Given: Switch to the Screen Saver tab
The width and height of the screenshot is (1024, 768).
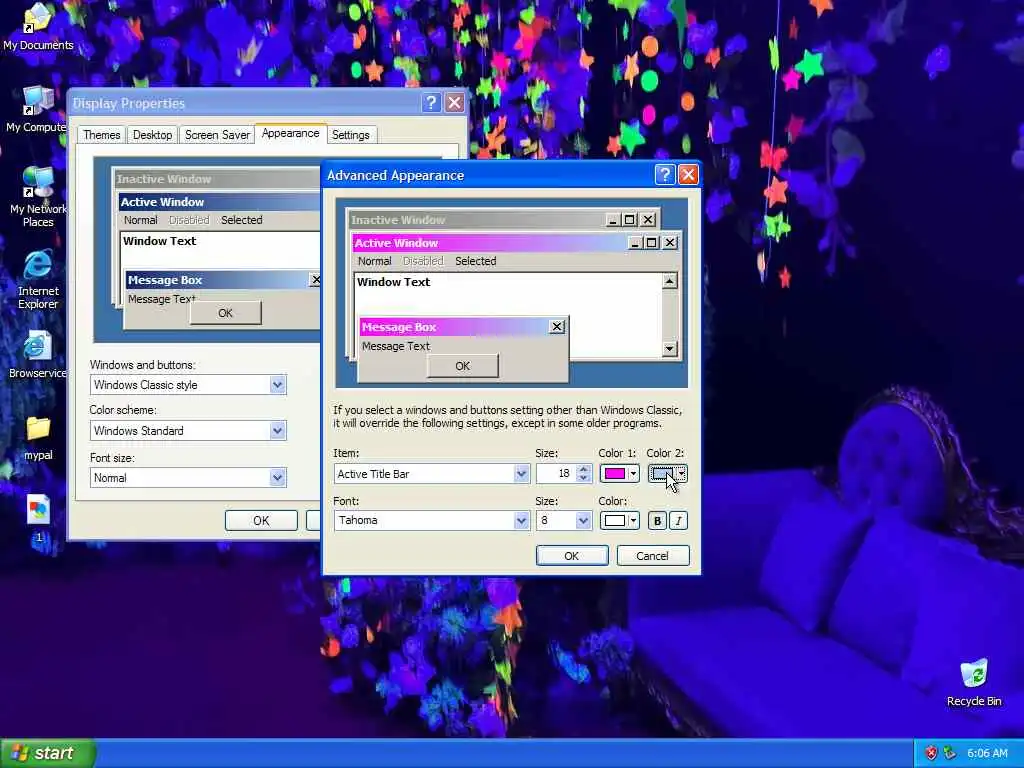Looking at the screenshot, I should tap(217, 135).
